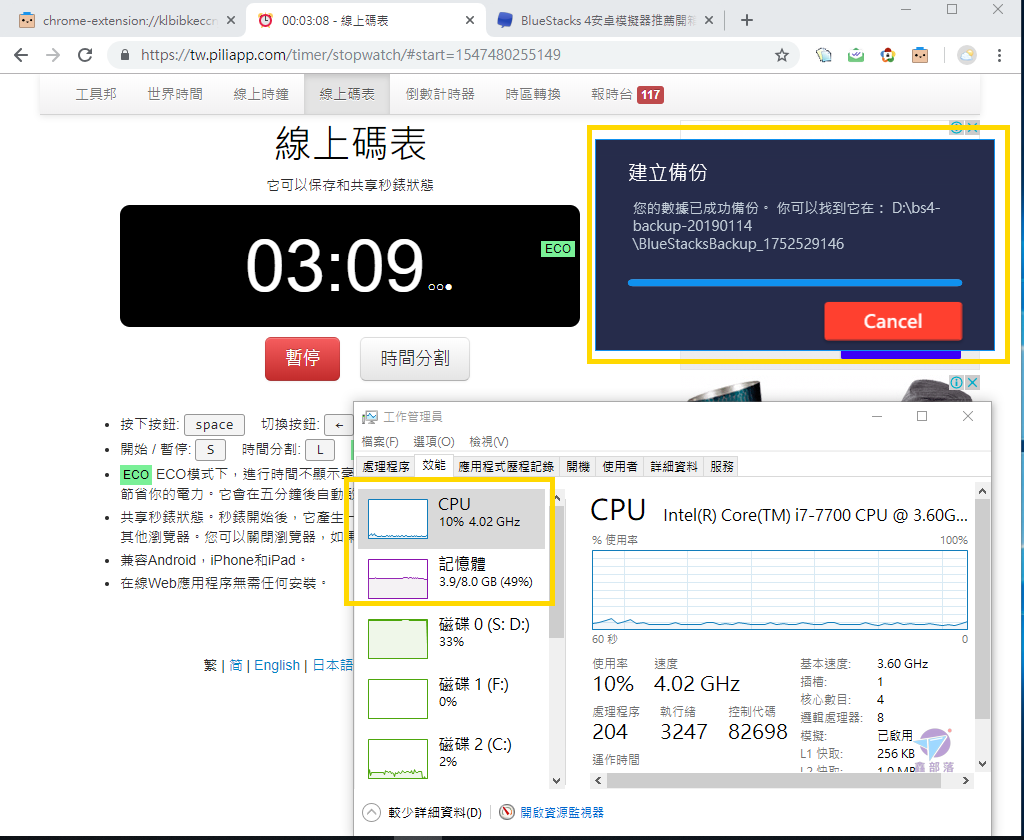Close the ad with the X icon near mug

coord(972,382)
